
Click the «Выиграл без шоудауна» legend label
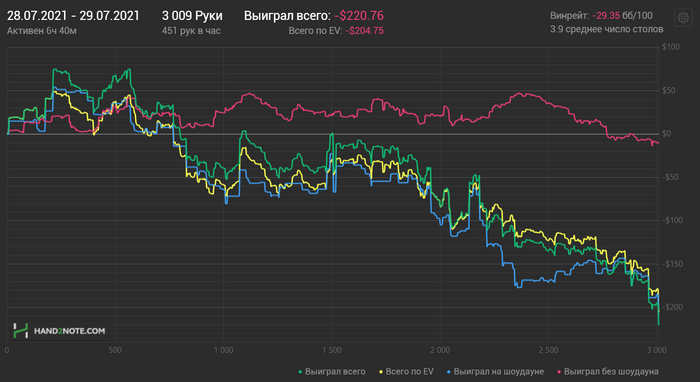(611, 371)
